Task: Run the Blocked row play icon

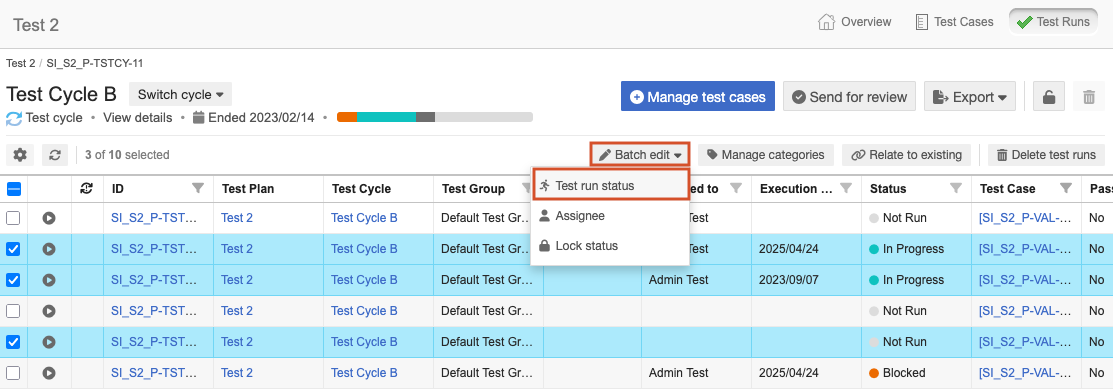Action: tap(49, 373)
